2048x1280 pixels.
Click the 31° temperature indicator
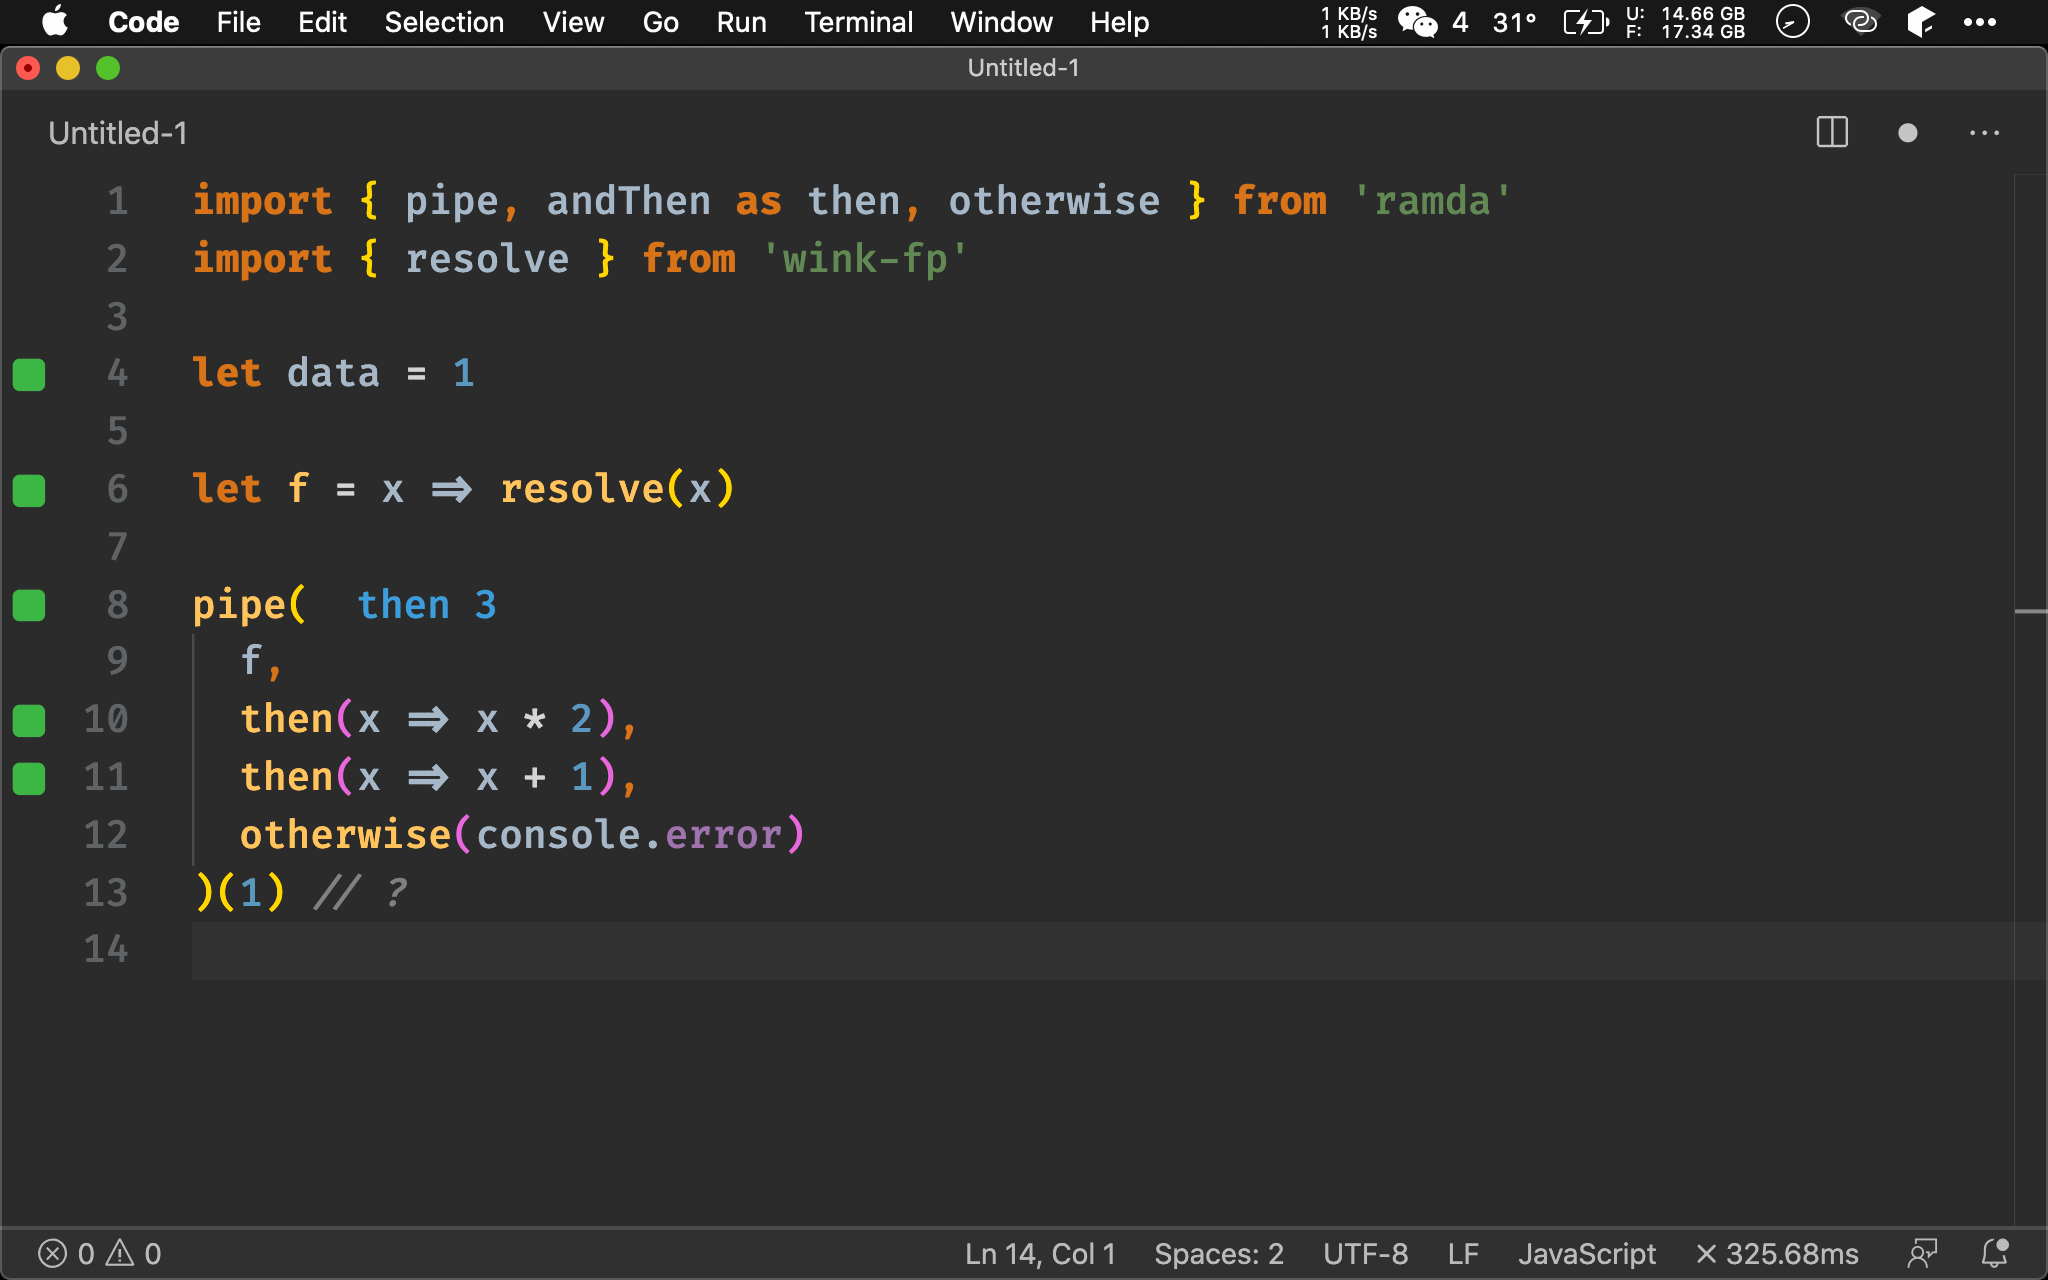point(1514,22)
